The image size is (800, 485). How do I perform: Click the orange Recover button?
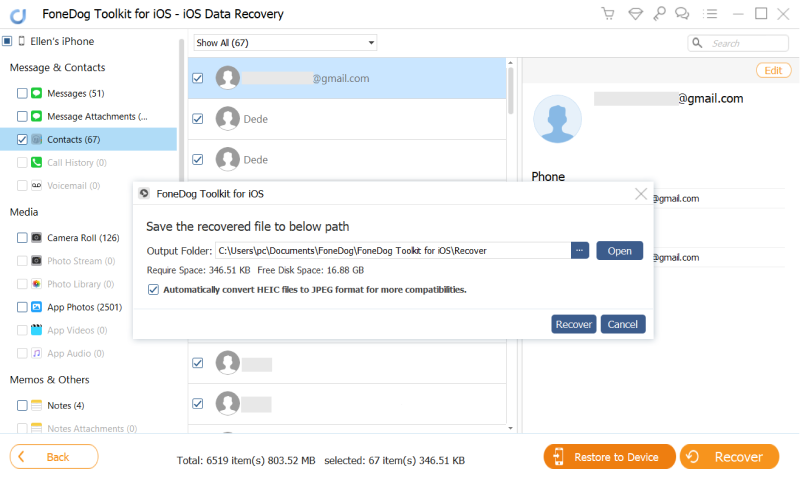pos(729,456)
